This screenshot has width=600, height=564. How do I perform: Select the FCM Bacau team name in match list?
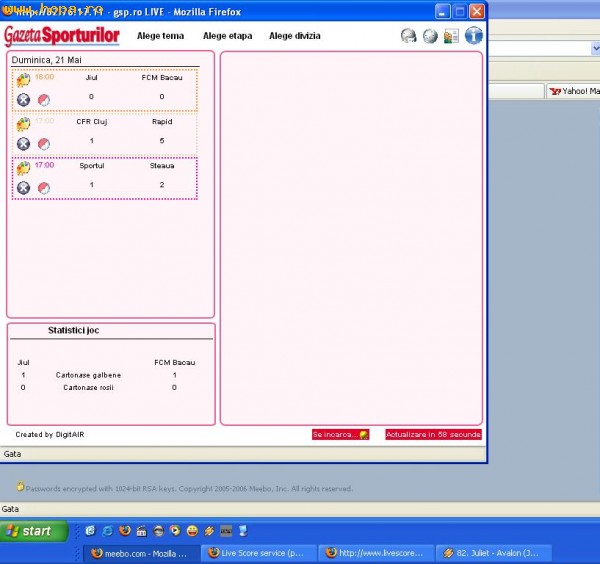(x=162, y=78)
